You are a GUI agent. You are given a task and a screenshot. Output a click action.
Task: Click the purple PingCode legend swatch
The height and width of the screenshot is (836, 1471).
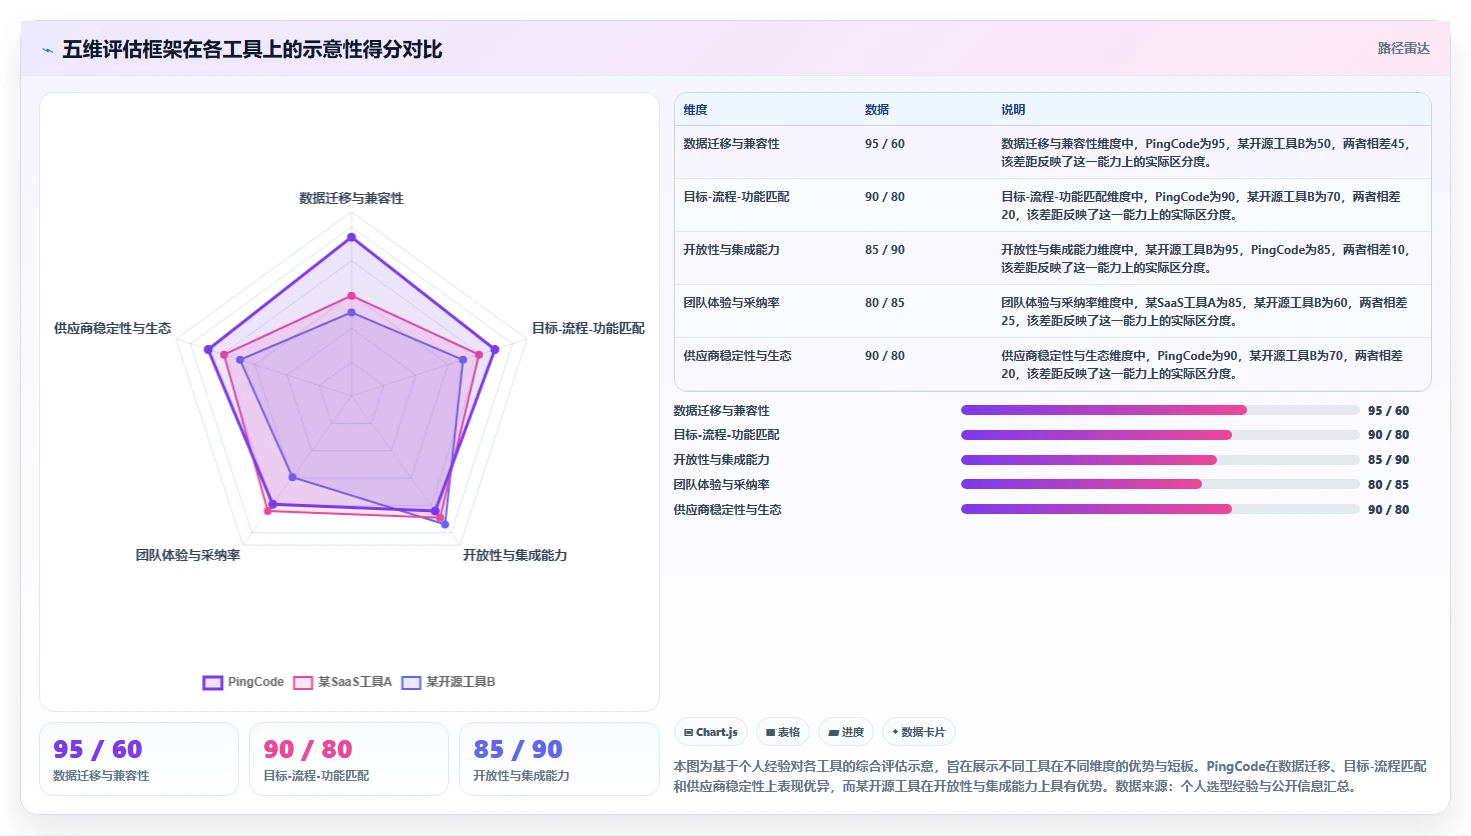pyautogui.click(x=212, y=683)
